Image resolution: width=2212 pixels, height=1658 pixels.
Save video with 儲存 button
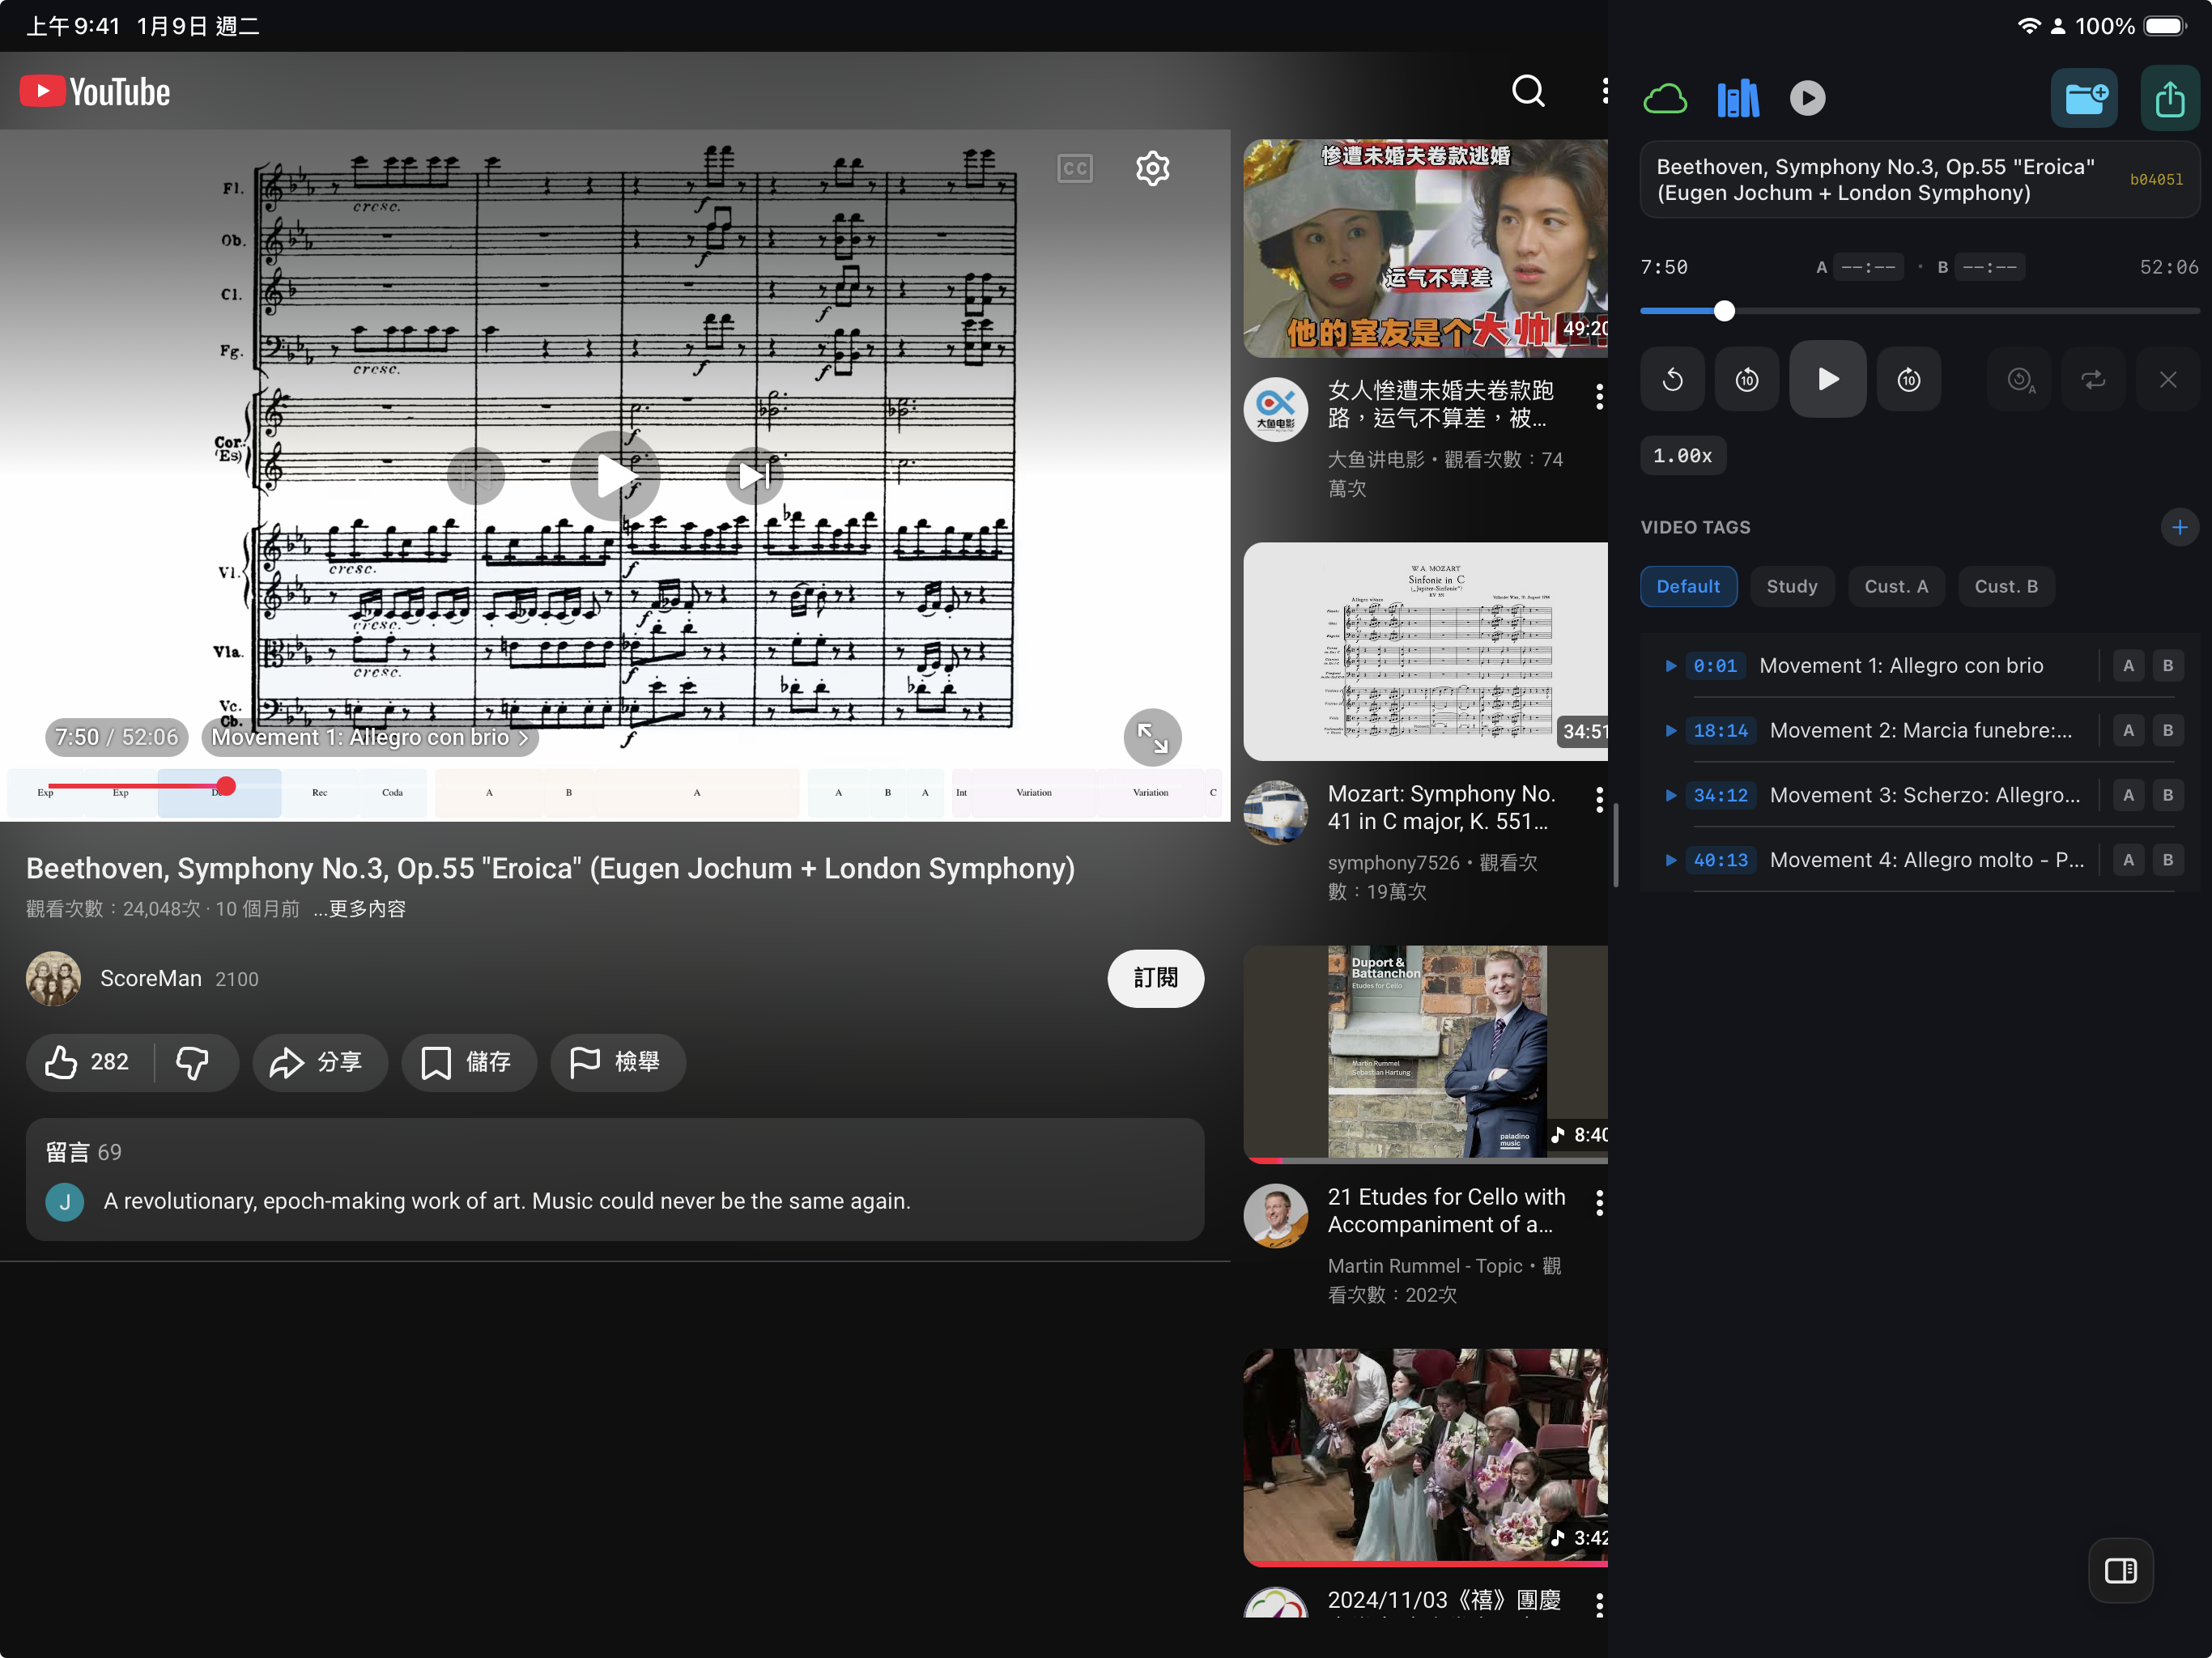click(469, 1062)
